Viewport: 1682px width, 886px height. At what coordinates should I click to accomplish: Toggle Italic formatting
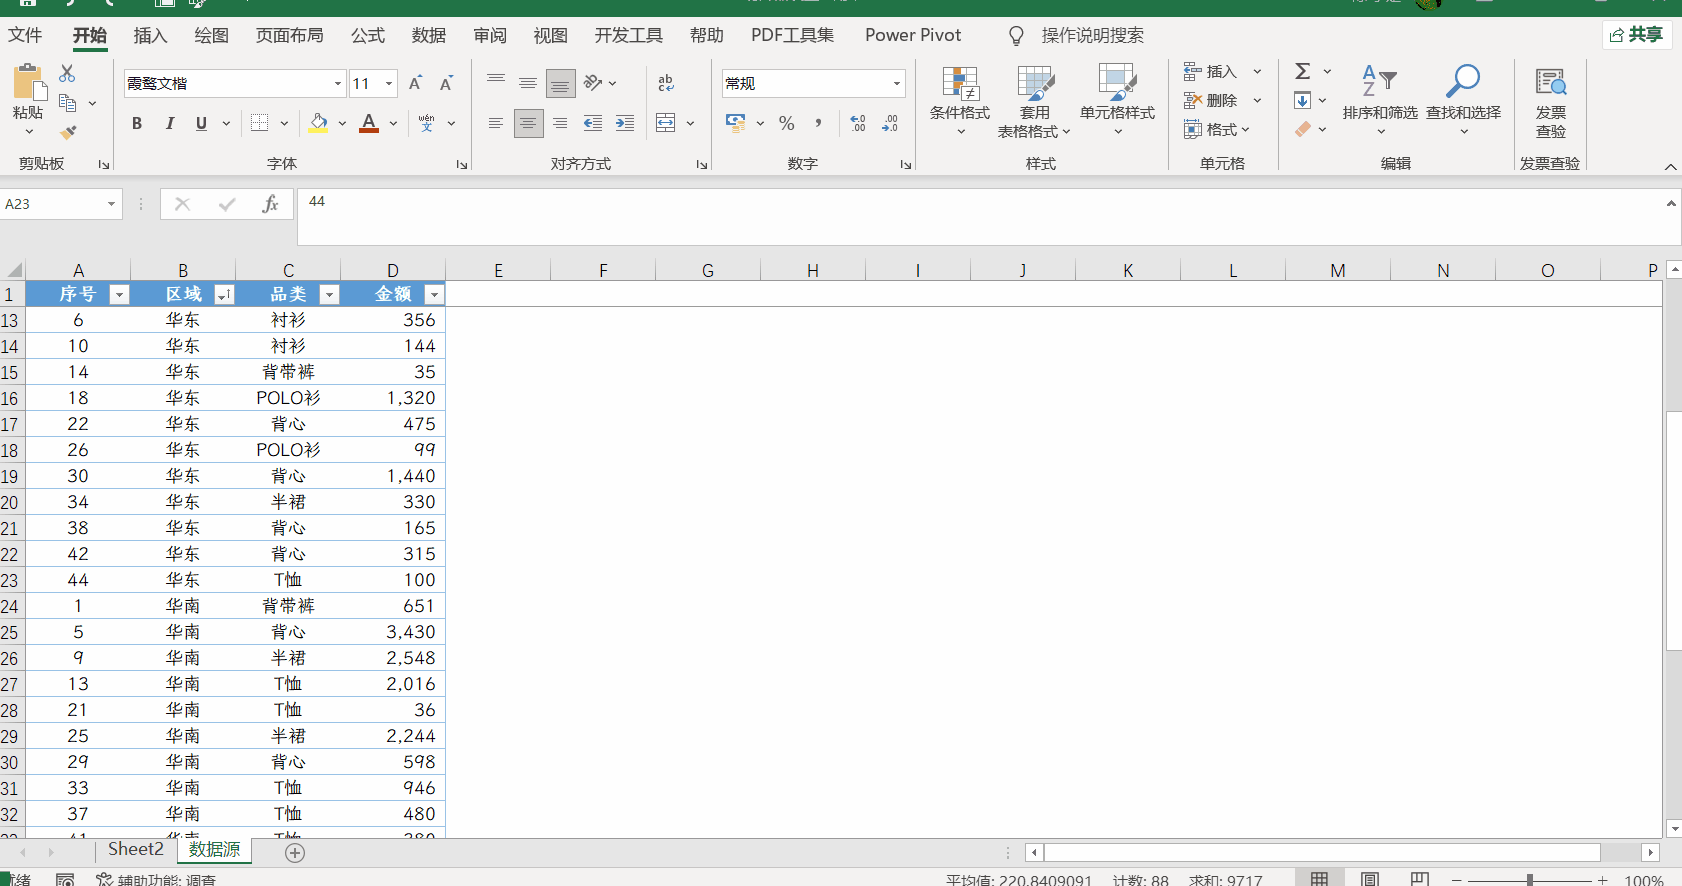(169, 123)
